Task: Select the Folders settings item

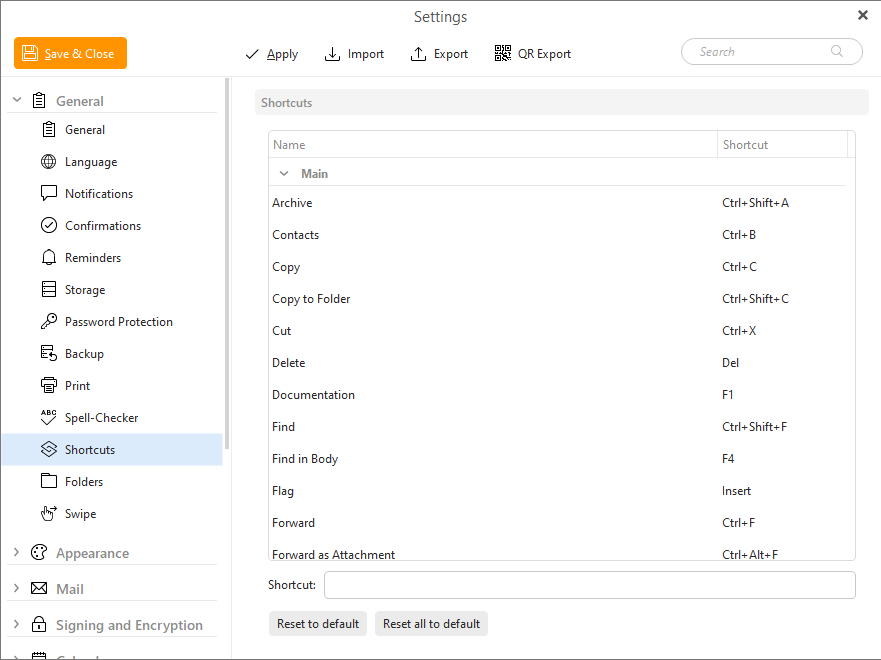Action: point(84,482)
